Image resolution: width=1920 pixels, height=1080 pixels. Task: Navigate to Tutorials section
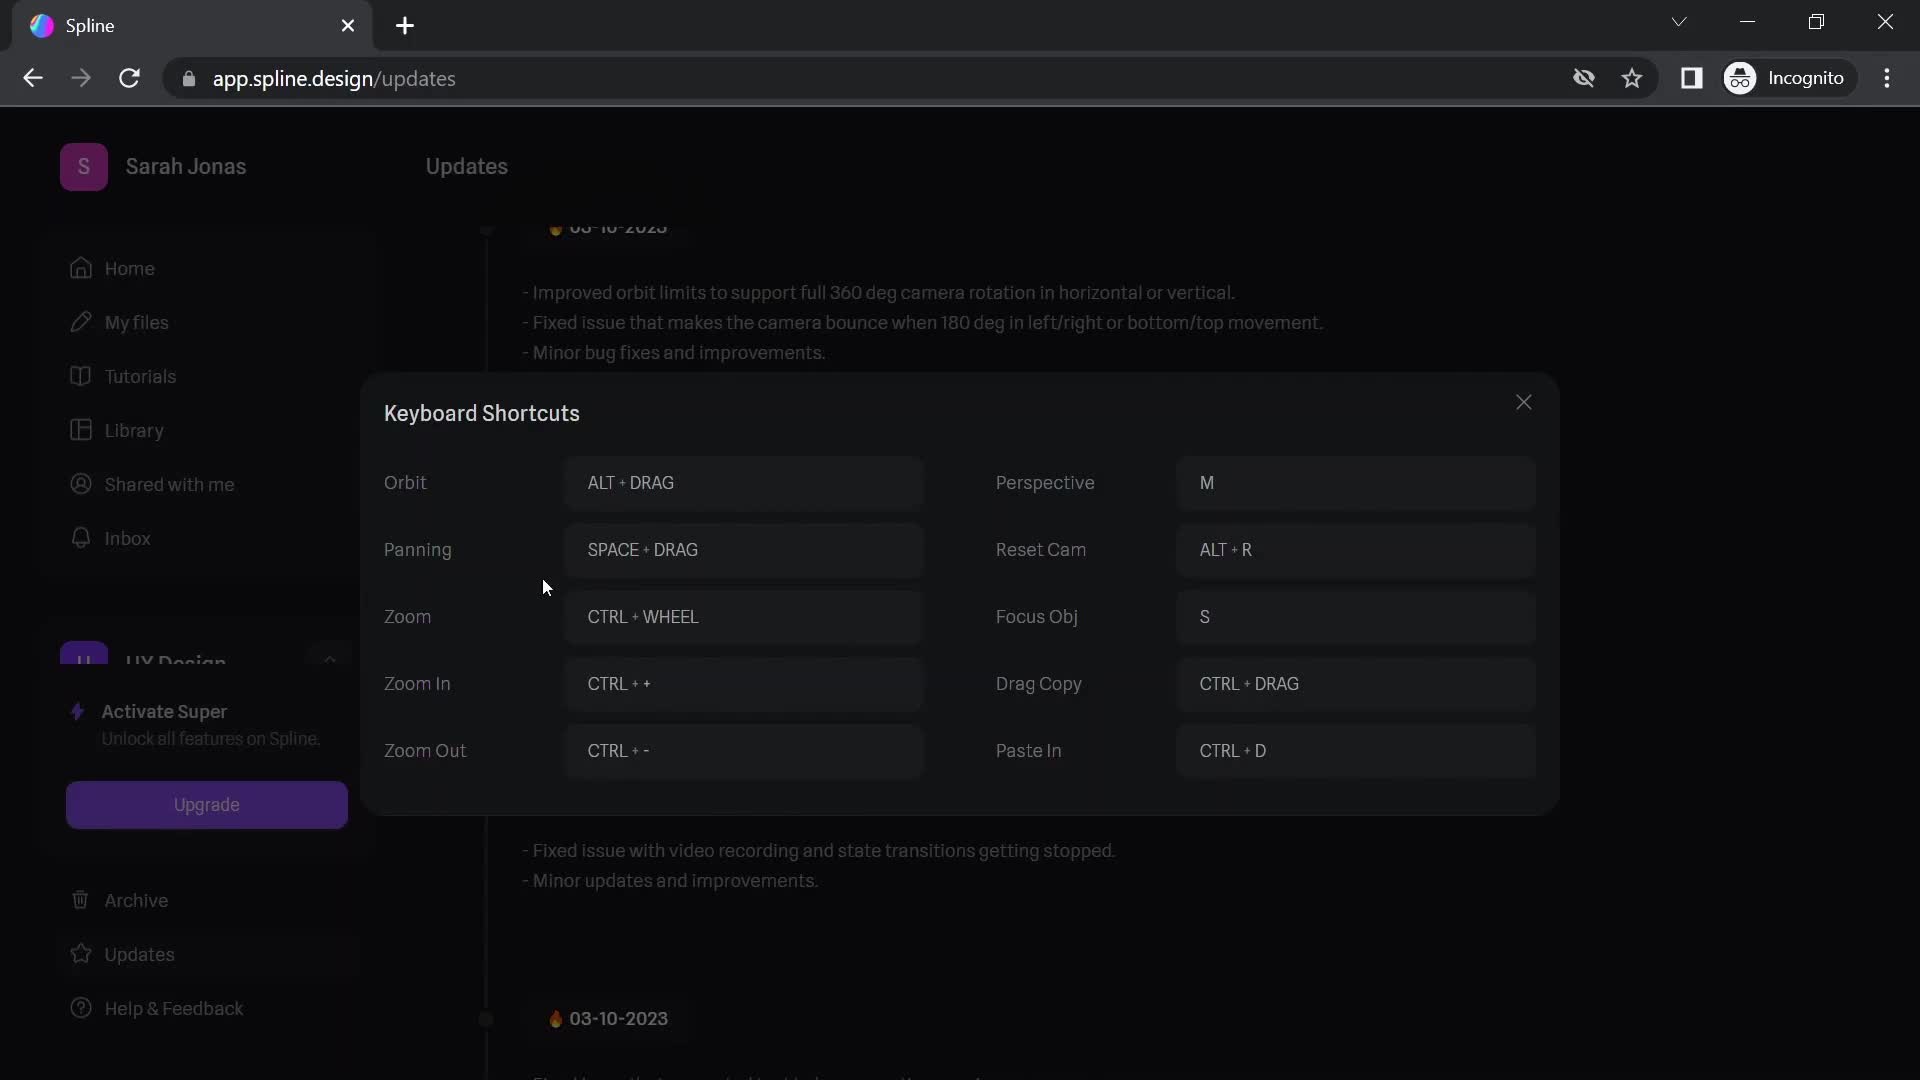140,376
